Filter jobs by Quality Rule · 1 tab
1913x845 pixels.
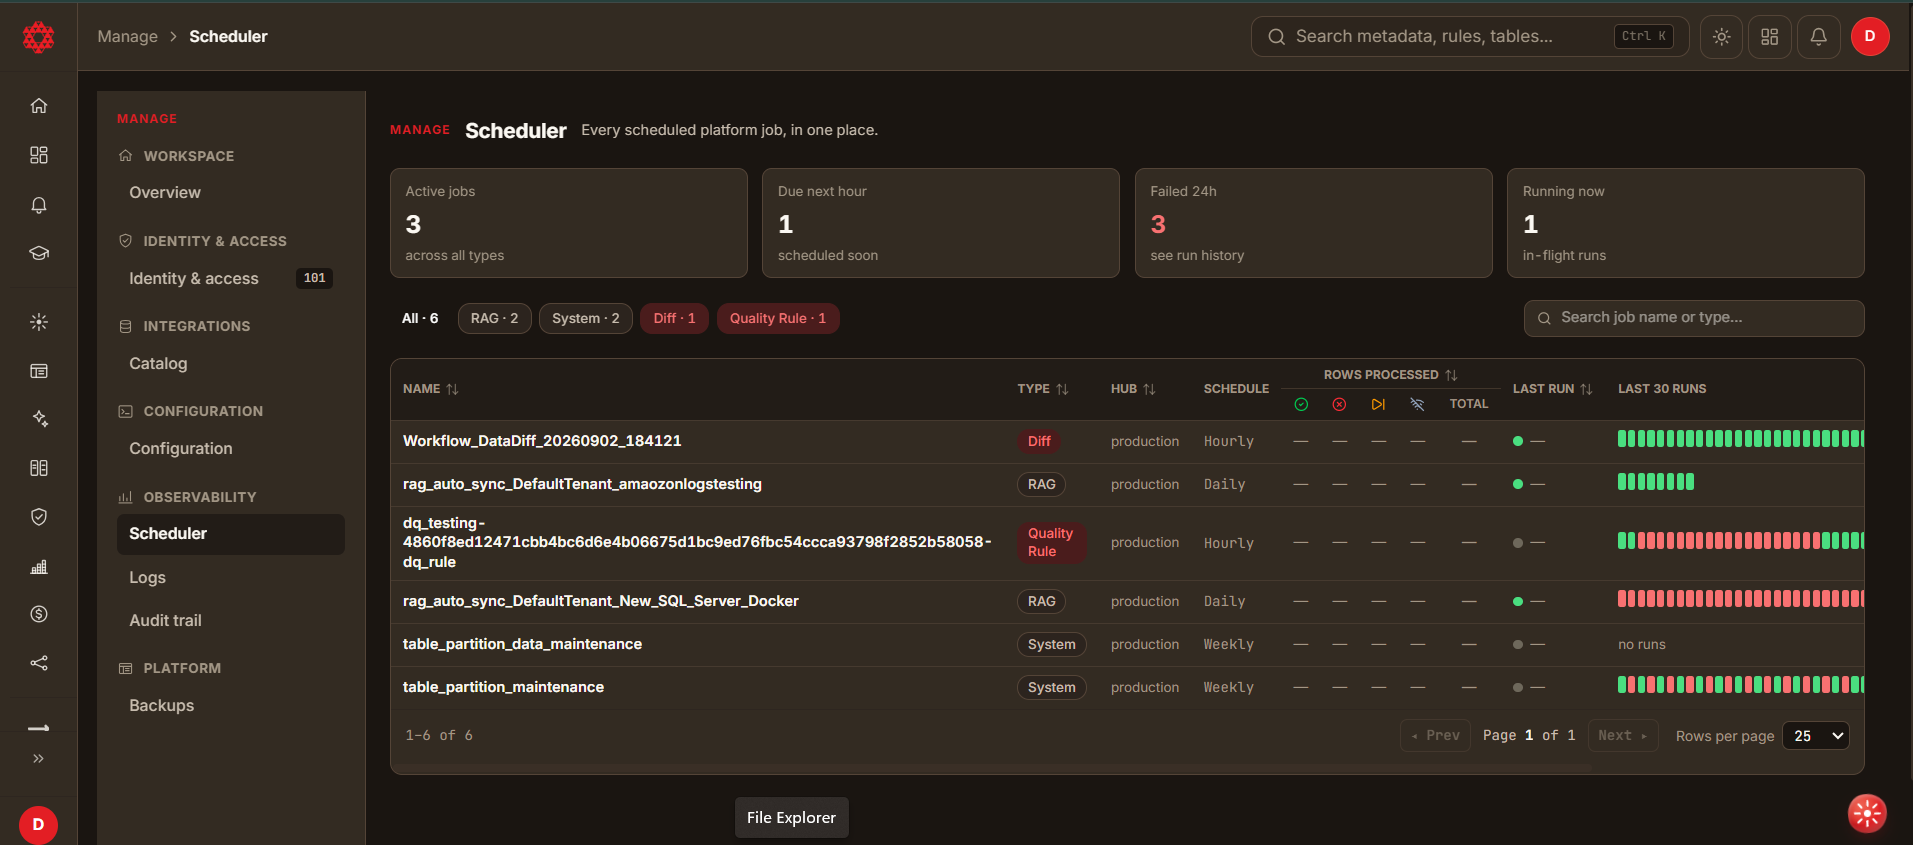[778, 318]
